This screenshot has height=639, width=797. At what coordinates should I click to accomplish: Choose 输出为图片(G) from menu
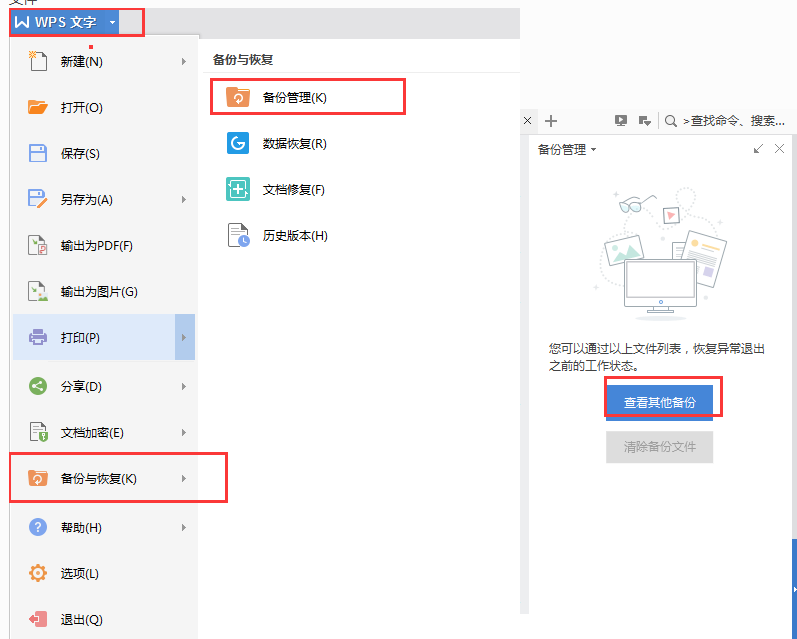(104, 291)
